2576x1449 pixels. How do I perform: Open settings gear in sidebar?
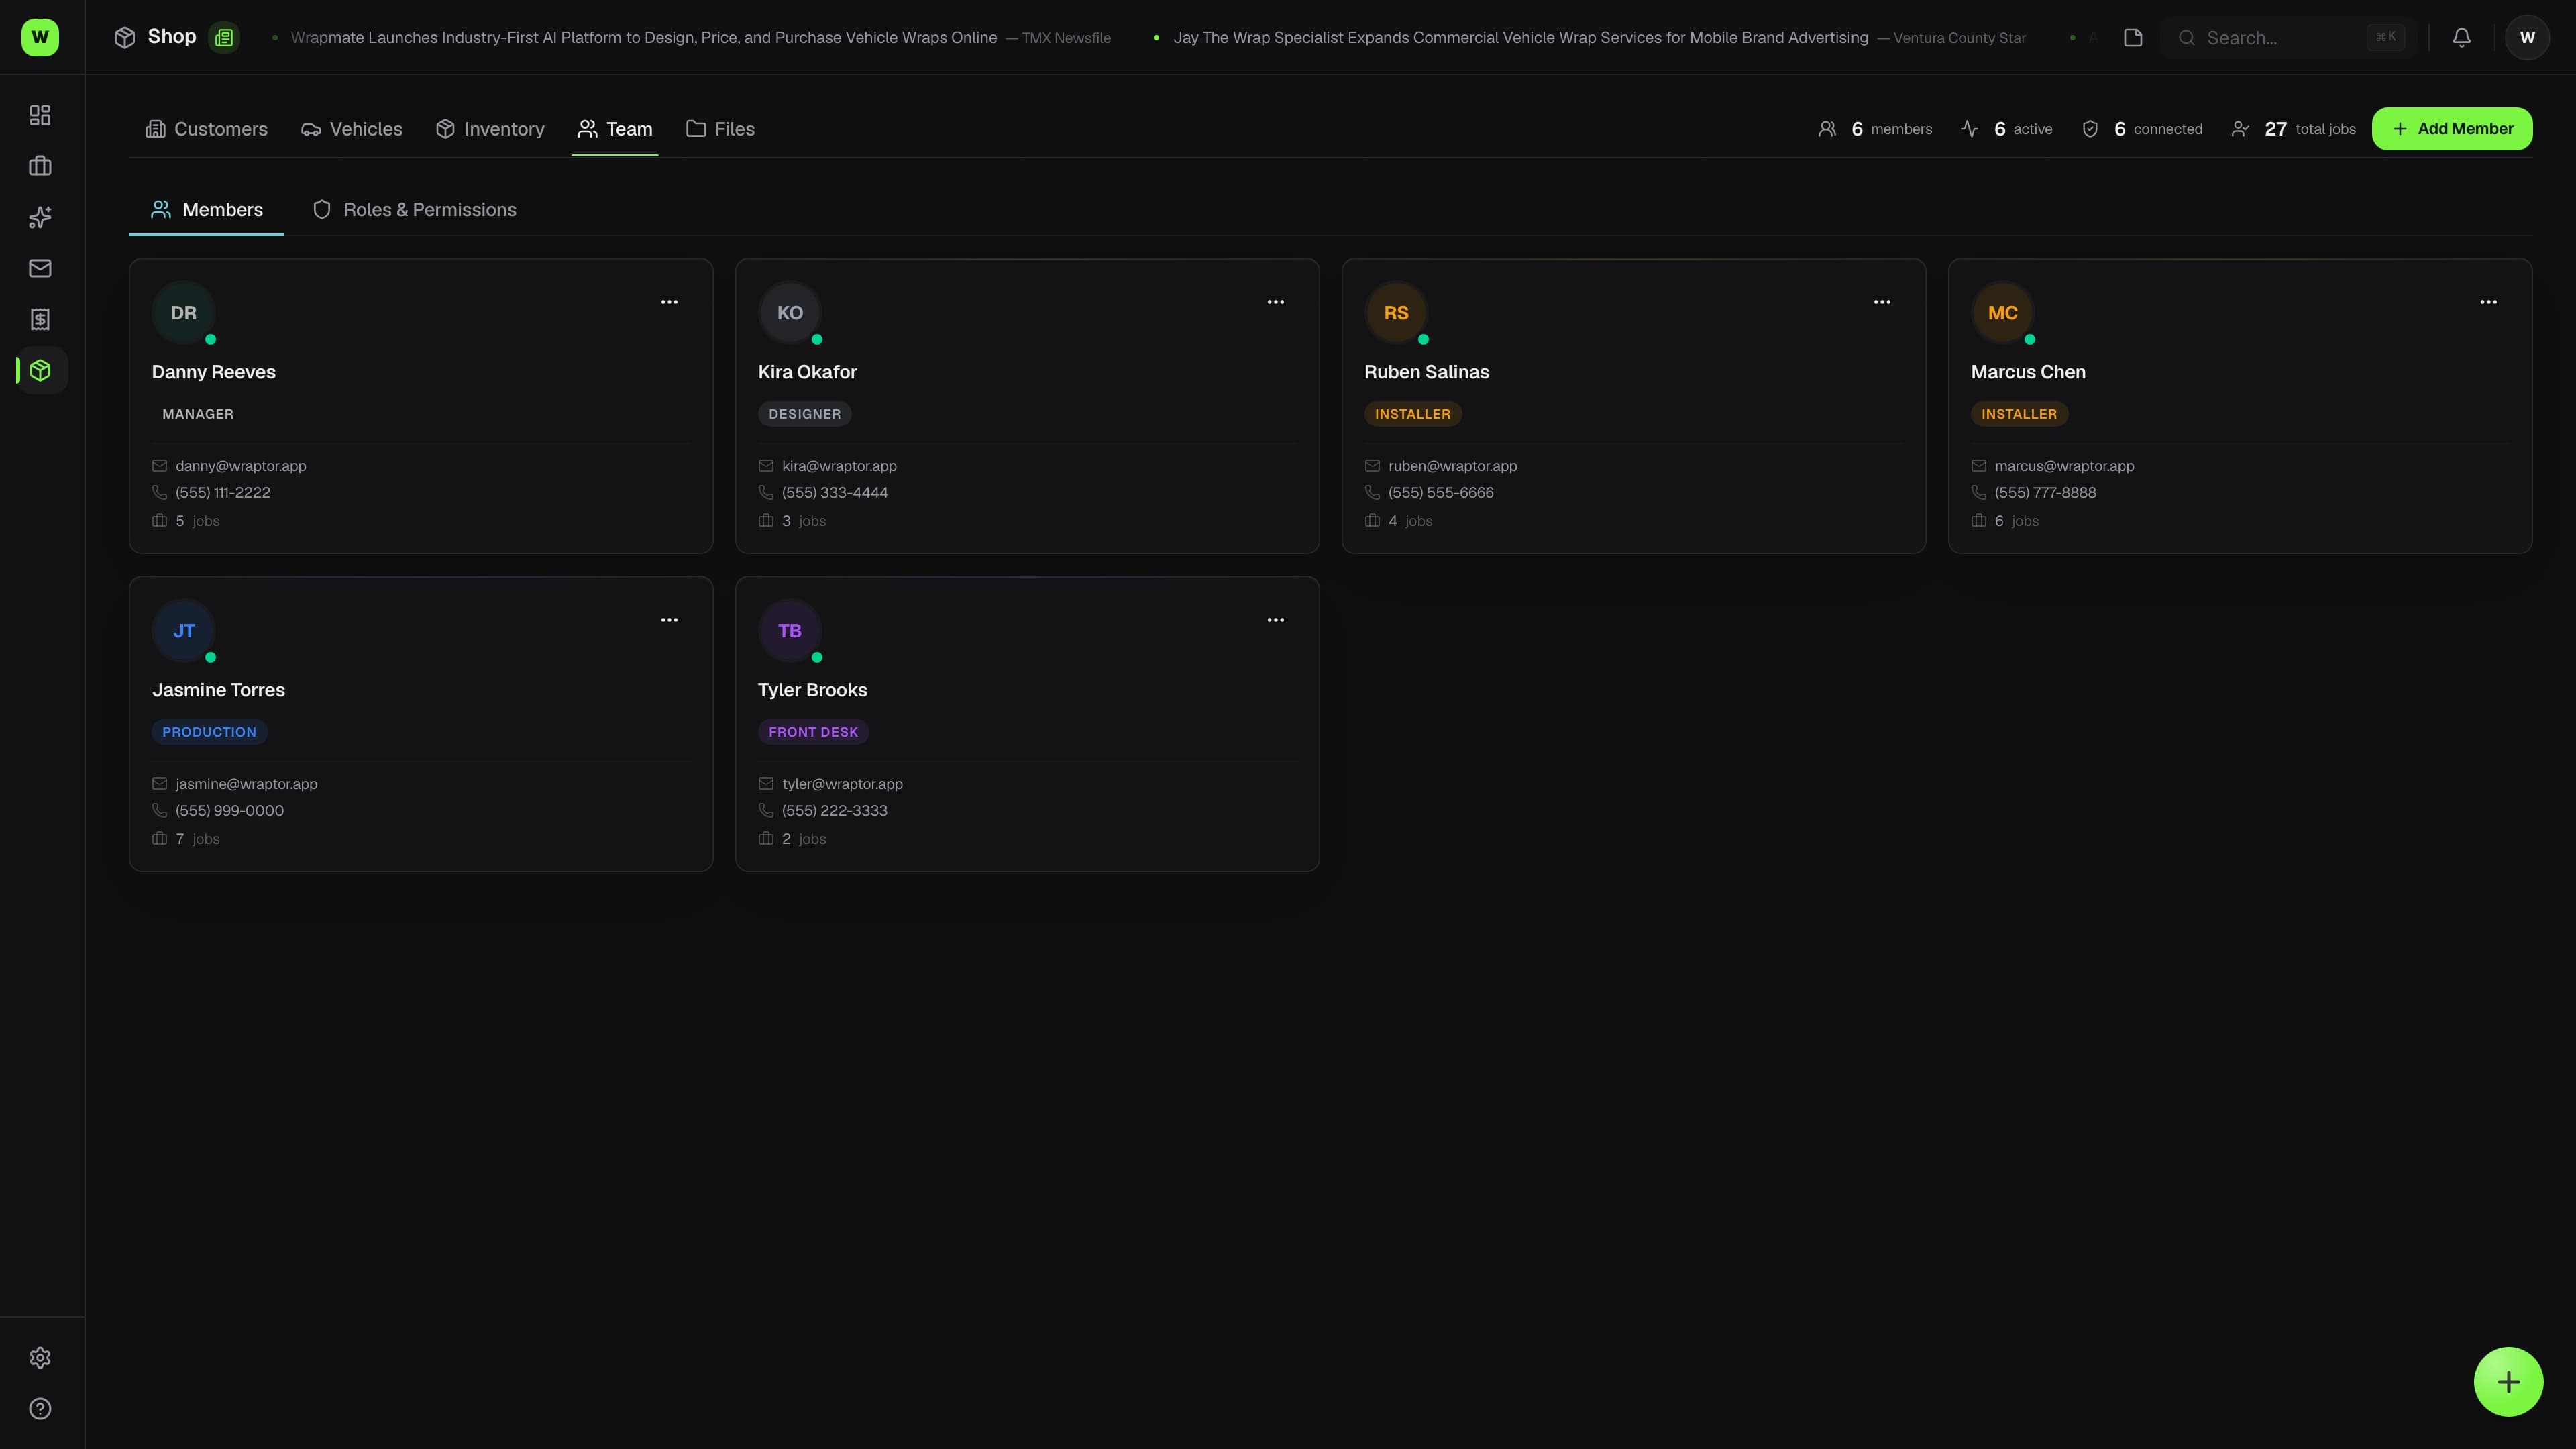coord(40,1358)
